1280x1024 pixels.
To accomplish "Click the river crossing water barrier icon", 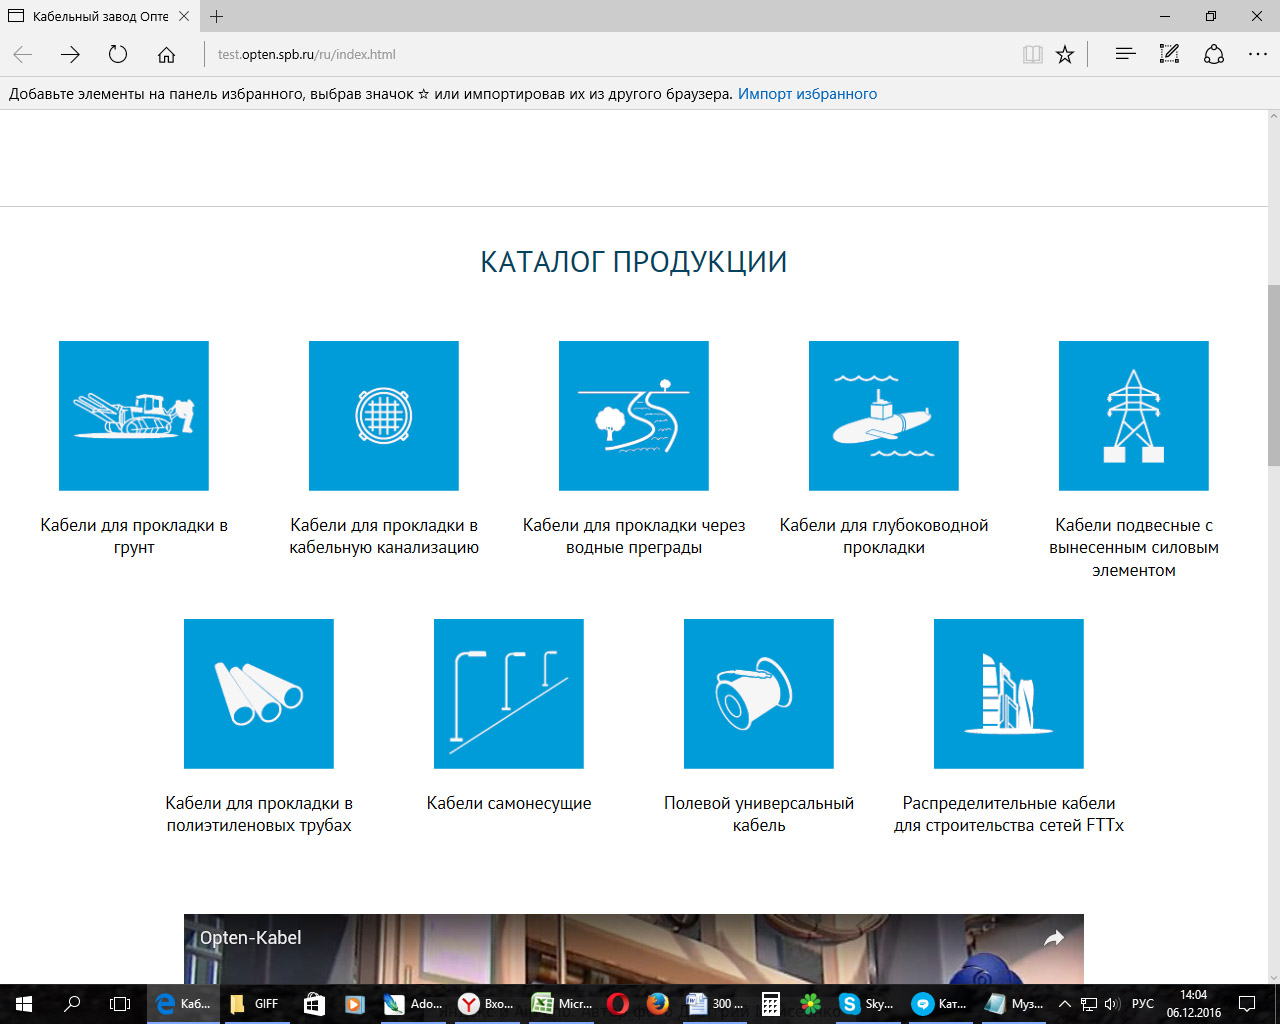I will [x=634, y=416].
